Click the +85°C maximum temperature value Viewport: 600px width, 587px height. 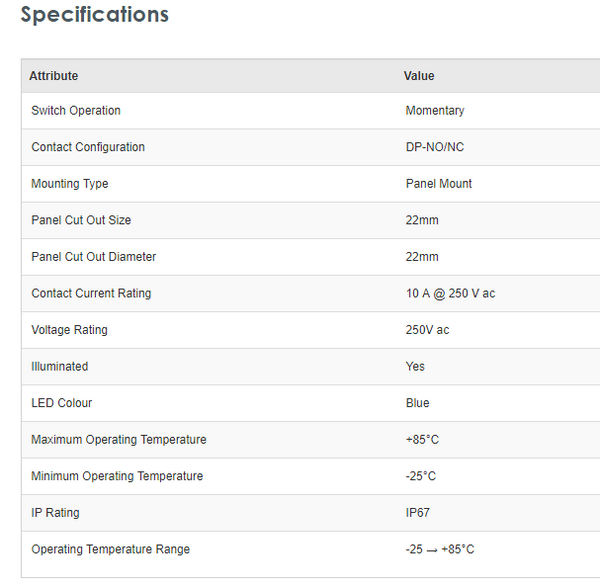(421, 440)
